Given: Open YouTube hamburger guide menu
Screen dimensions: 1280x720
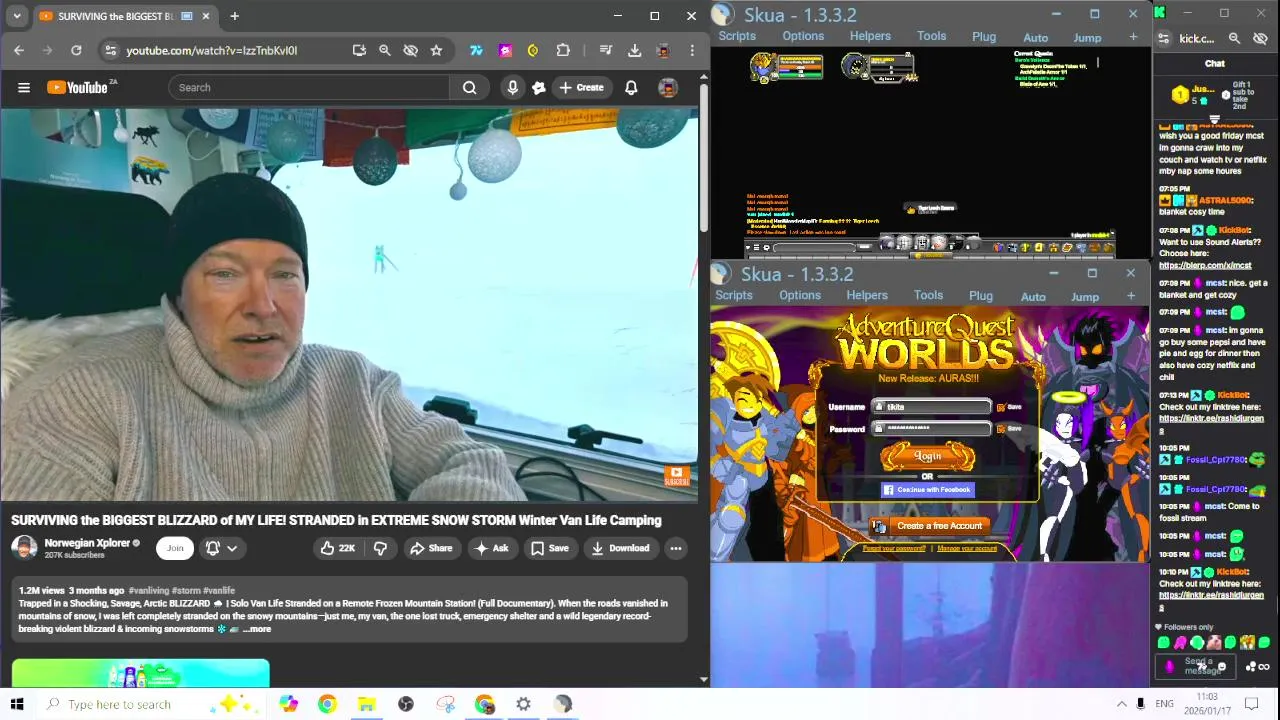Looking at the screenshot, I should pos(24,87).
